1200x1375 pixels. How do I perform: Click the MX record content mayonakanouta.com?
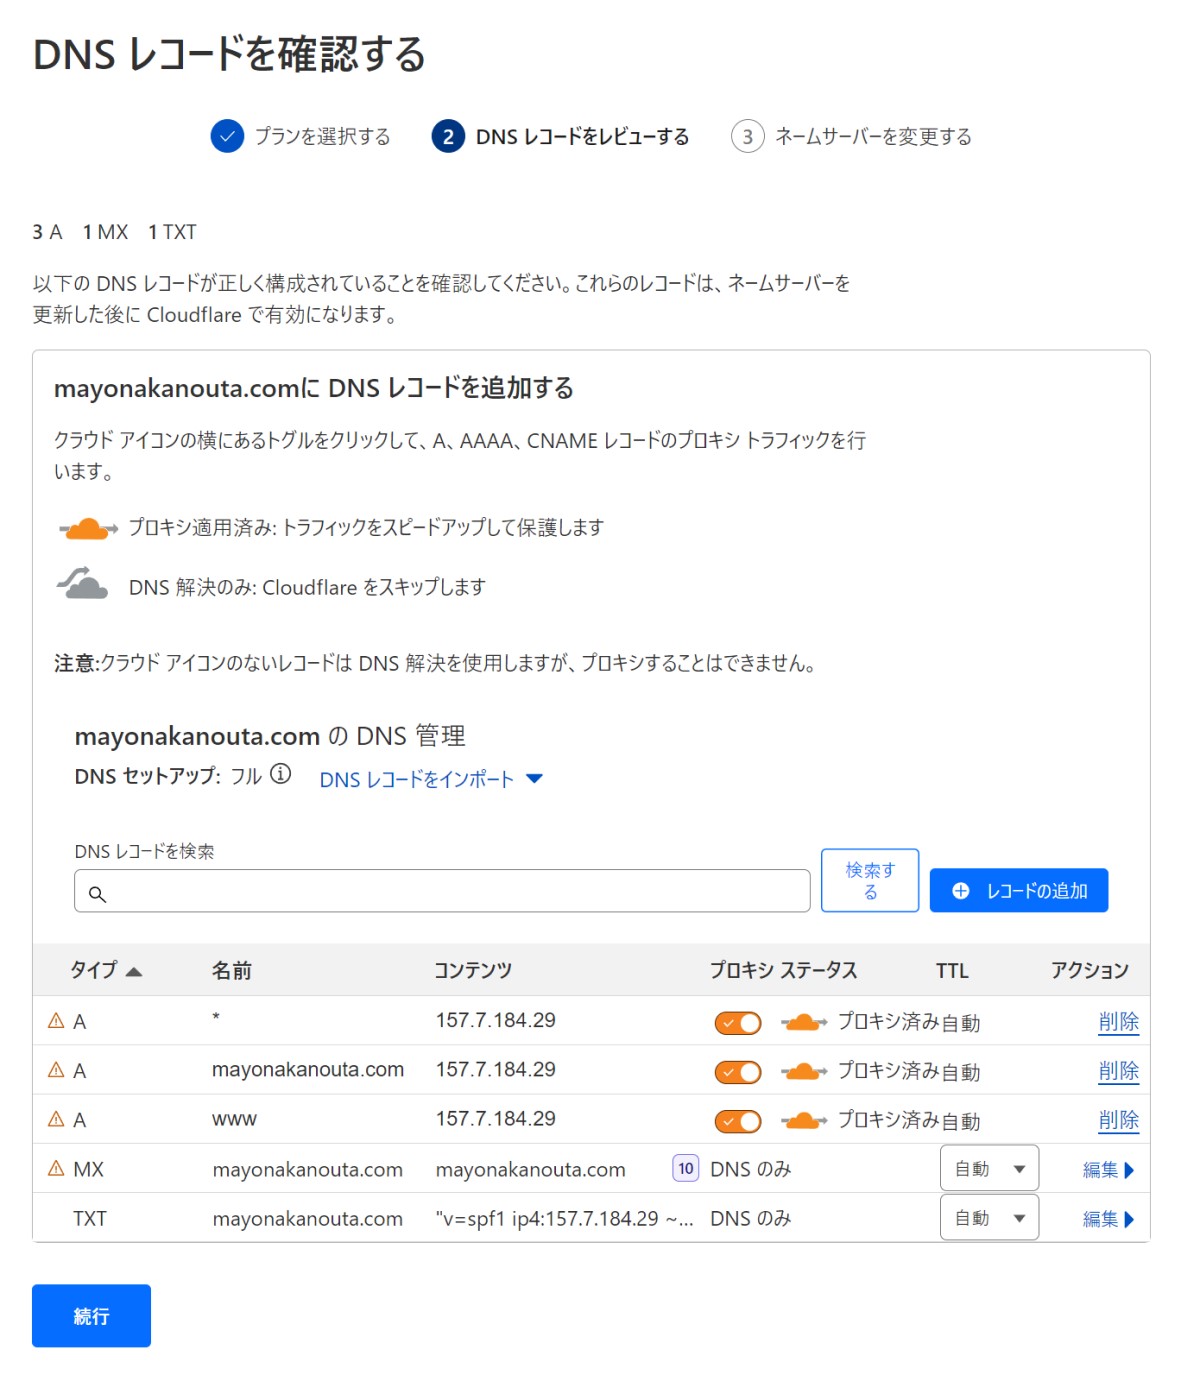pyautogui.click(x=530, y=1169)
